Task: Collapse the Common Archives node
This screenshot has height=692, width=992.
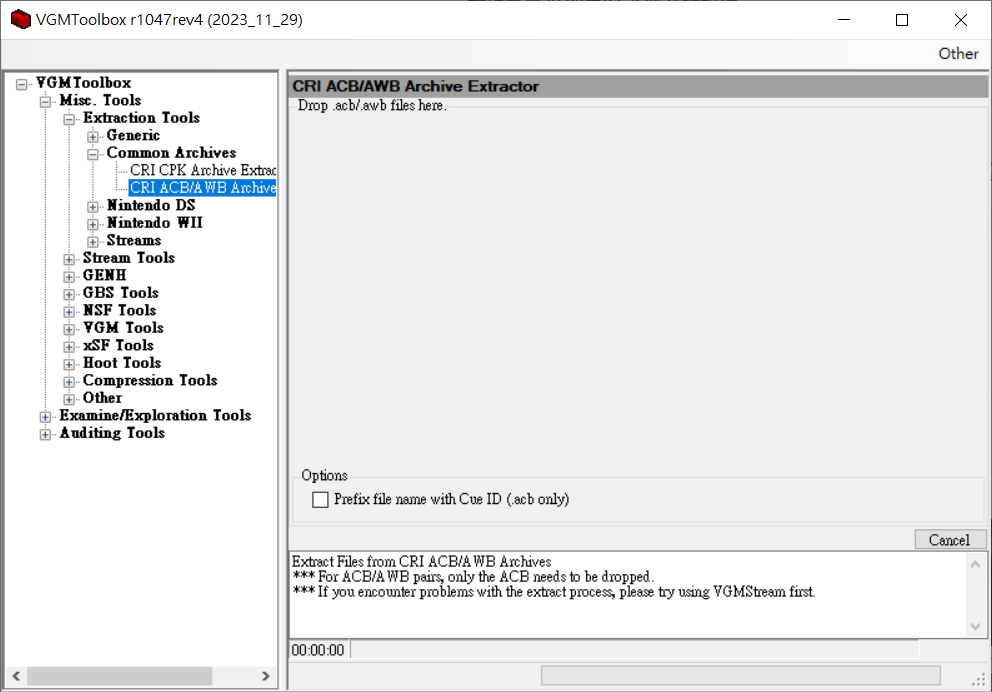Action: tap(93, 154)
